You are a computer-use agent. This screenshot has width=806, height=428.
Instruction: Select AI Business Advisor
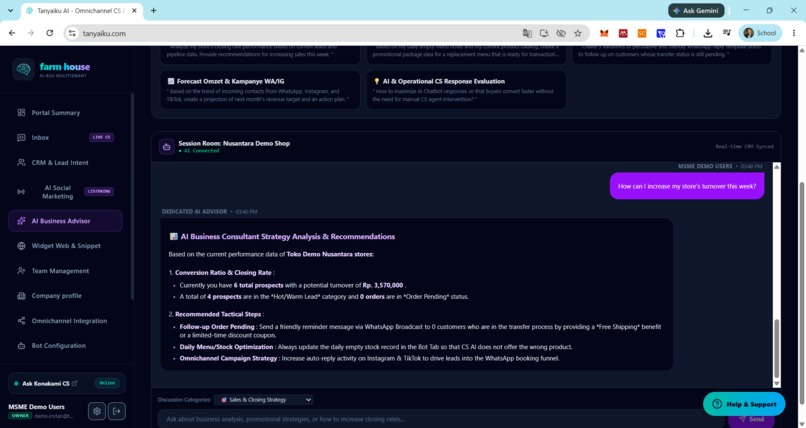65,221
